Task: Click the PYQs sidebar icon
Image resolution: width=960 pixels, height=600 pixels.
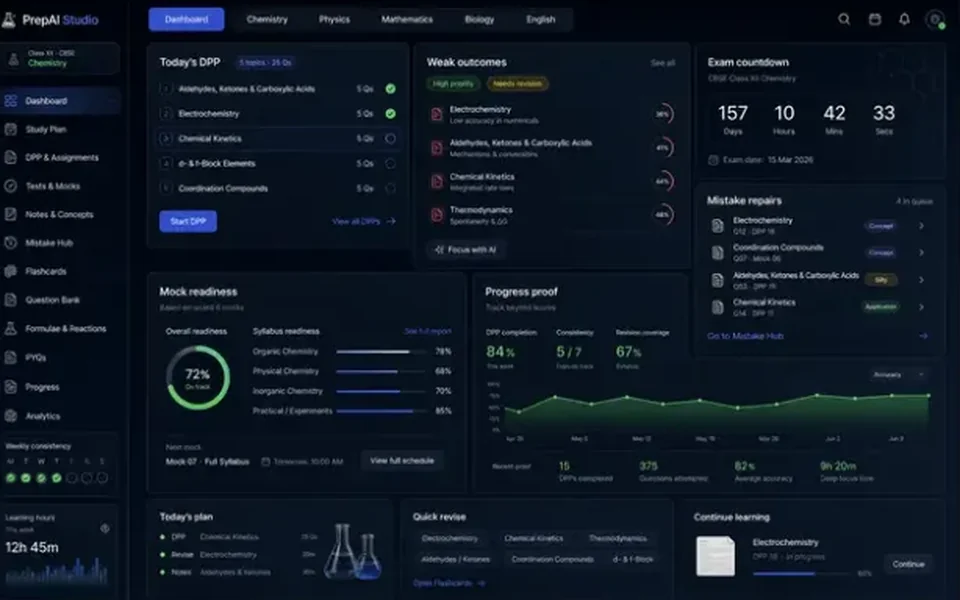Action: pos(10,357)
